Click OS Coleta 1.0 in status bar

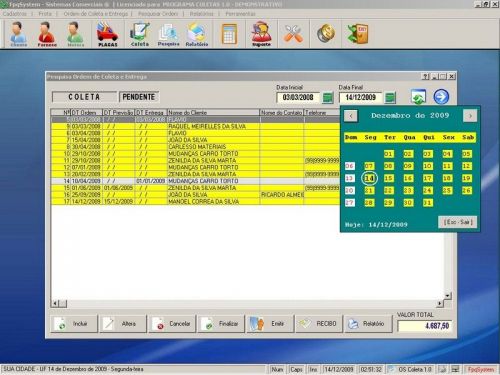(415, 369)
